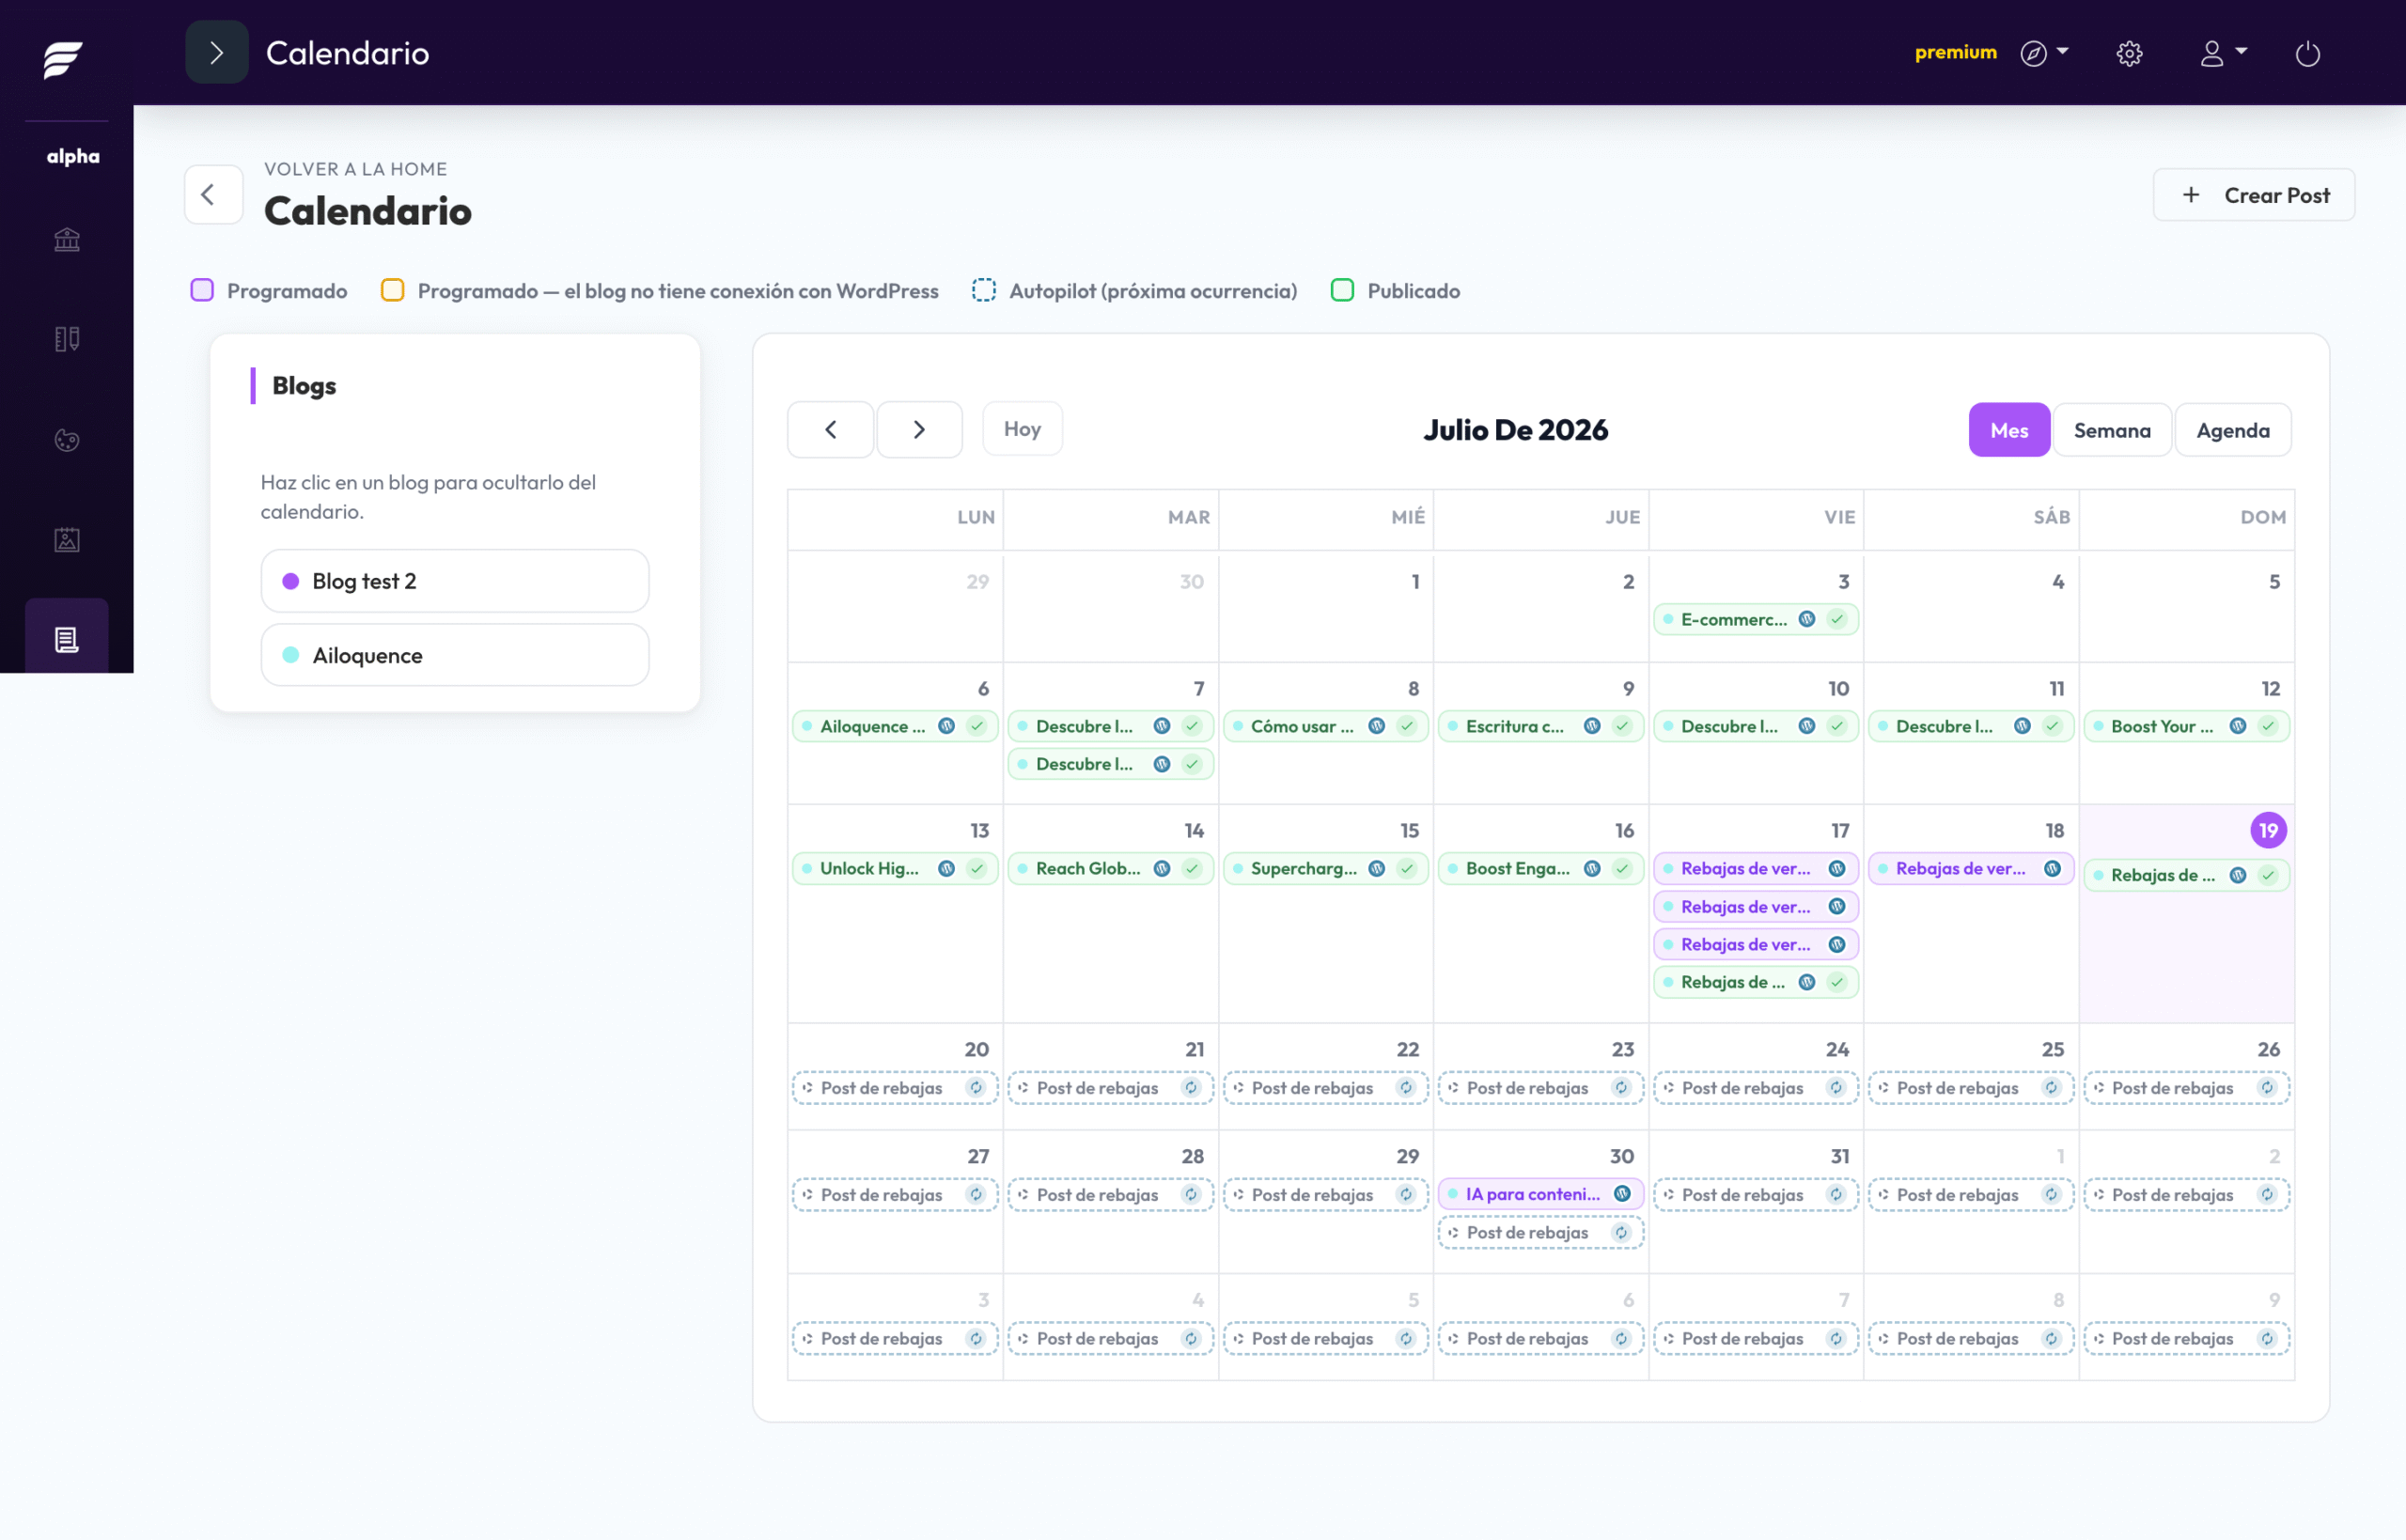Open the image gallery sidebar icon
Viewport: 2406px width, 1540px height.
(67, 540)
